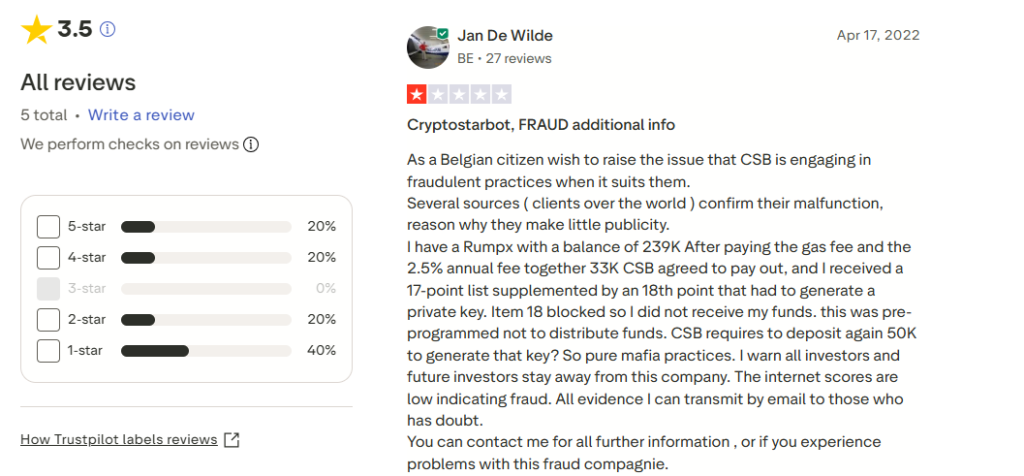The image size is (1024, 476).
Task: Click Jan De Wilde's profile avatar
Action: coord(427,47)
